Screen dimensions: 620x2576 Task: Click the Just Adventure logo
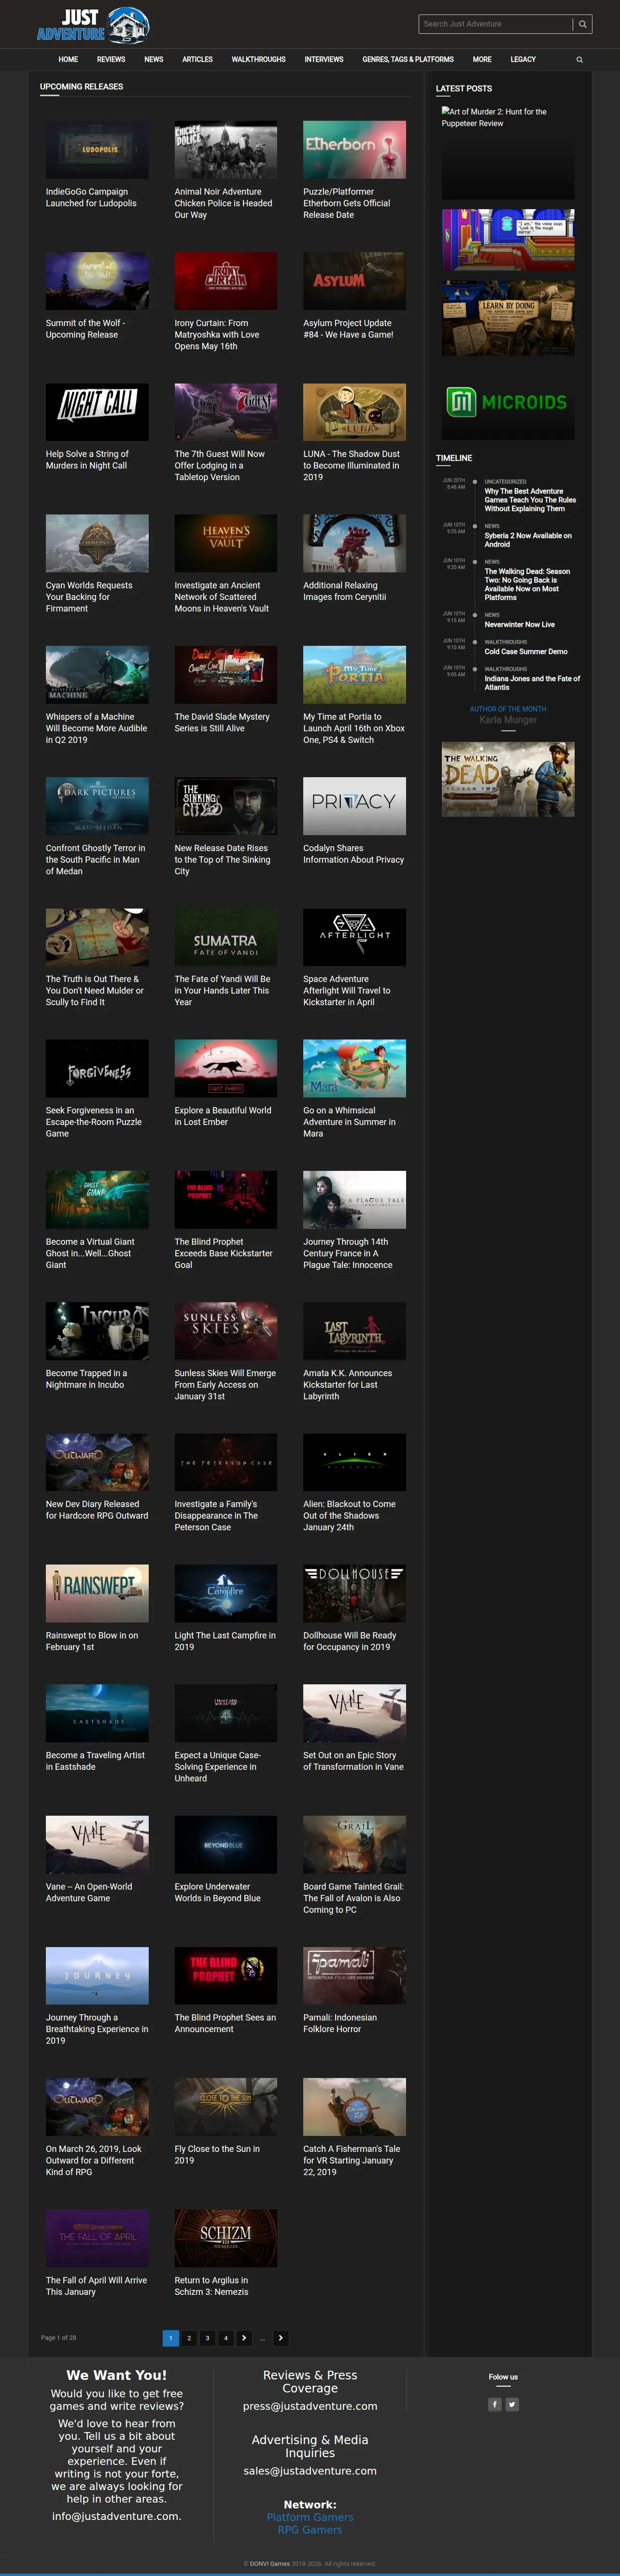click(x=93, y=24)
